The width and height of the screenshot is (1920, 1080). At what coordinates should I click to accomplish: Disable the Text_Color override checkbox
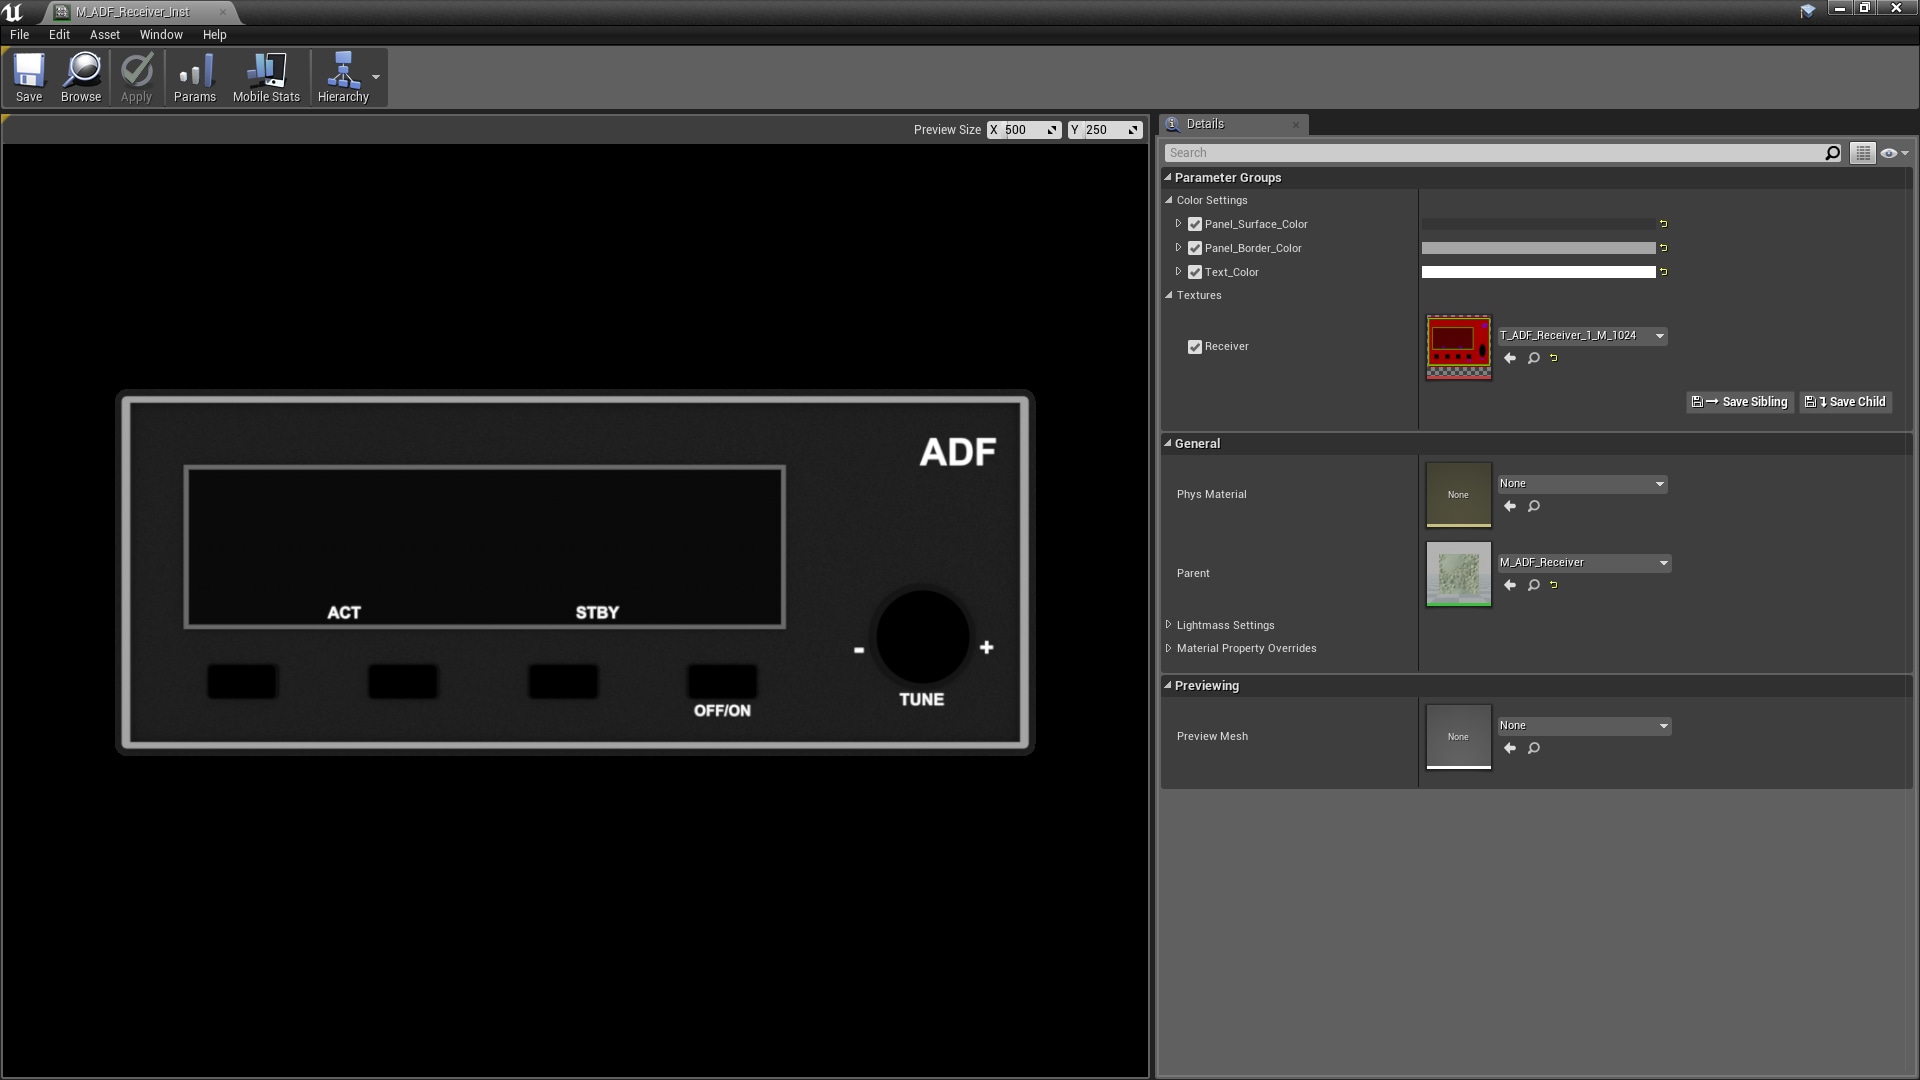(1194, 271)
